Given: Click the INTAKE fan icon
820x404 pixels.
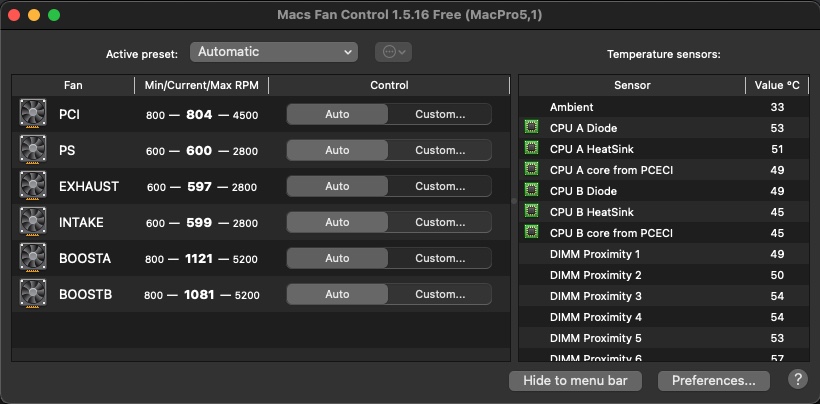Looking at the screenshot, I should (33, 222).
